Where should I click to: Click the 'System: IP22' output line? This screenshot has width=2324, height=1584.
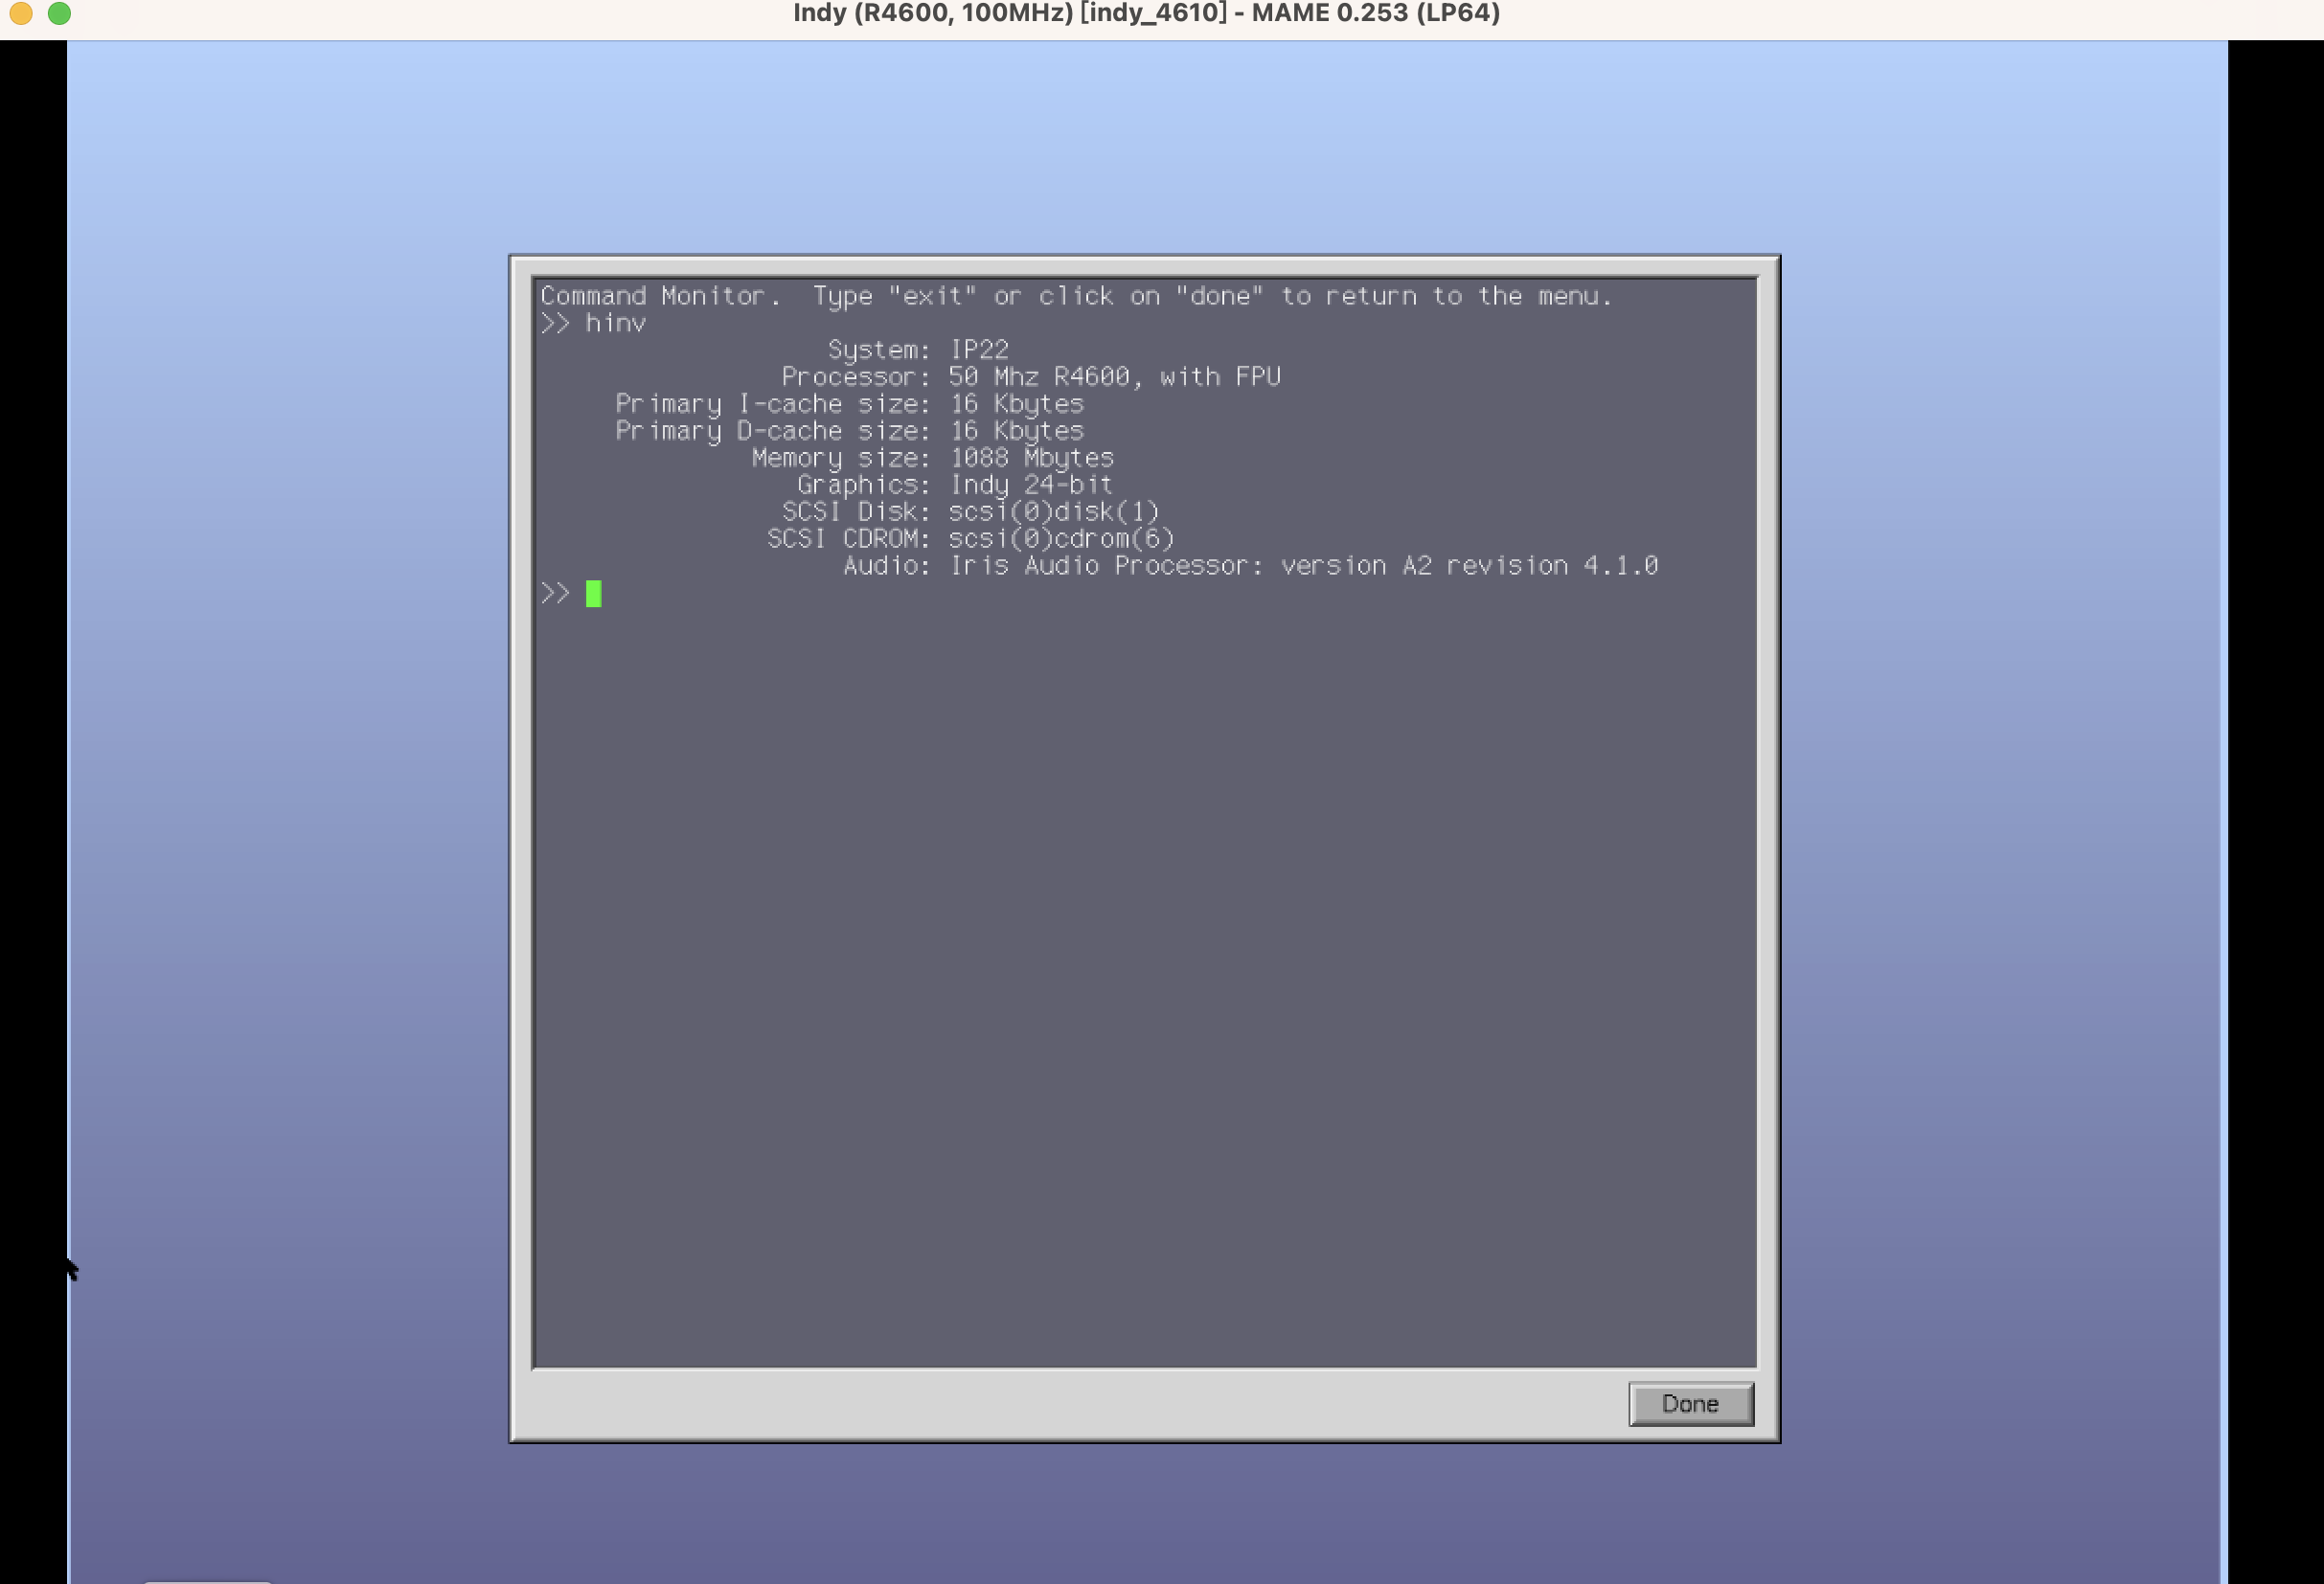(x=917, y=350)
